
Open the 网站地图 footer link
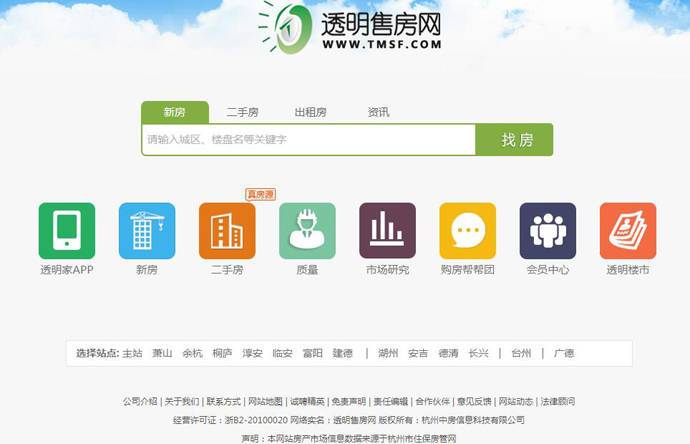tap(265, 401)
